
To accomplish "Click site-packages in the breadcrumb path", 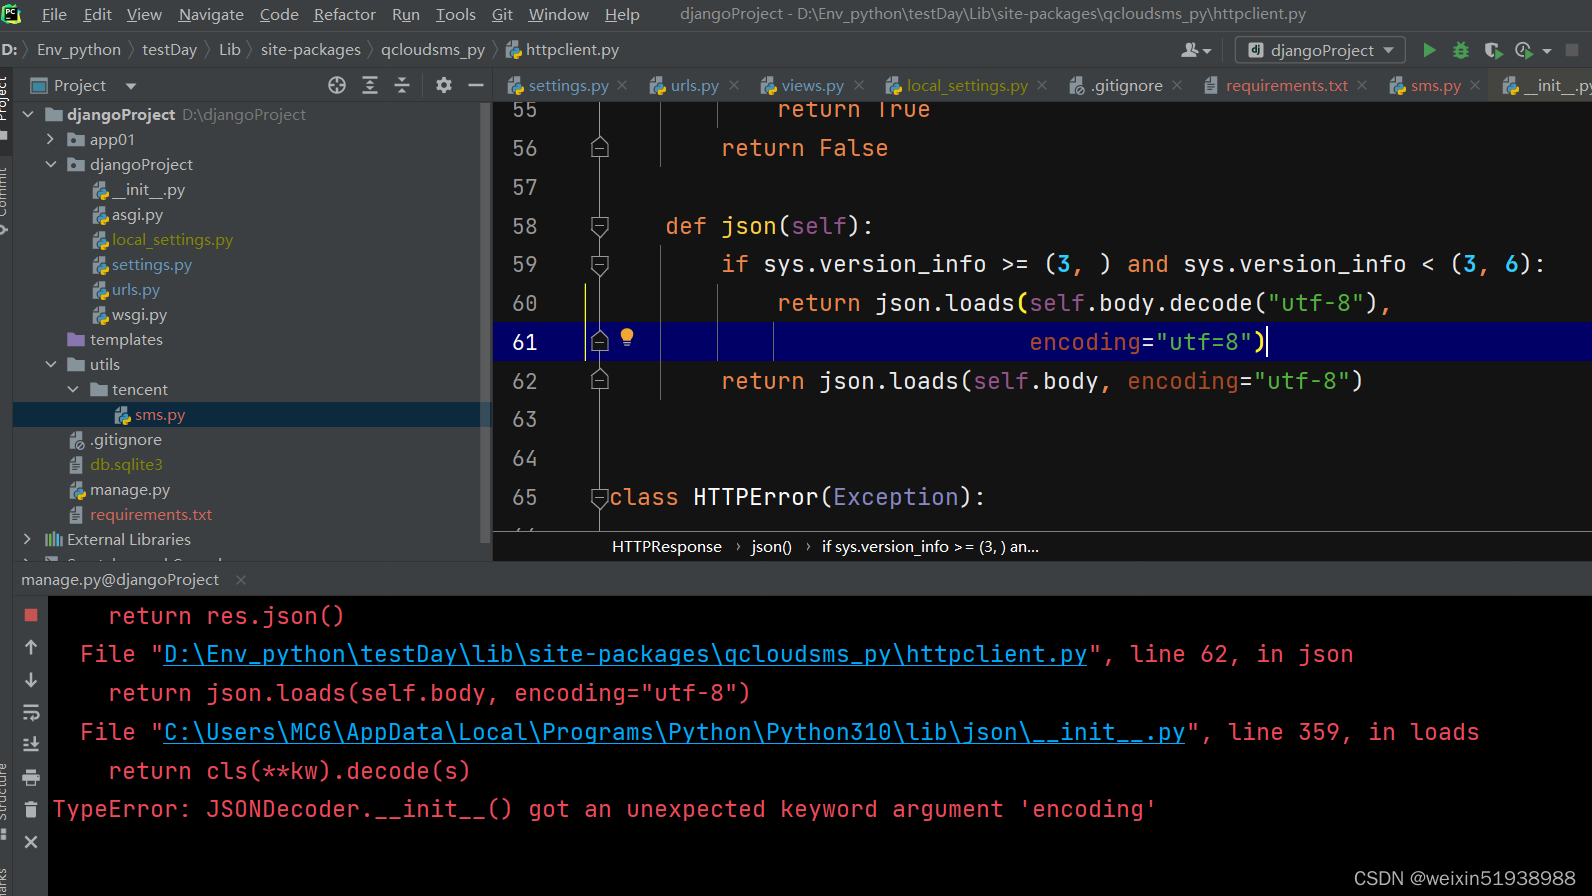I will coord(310,50).
